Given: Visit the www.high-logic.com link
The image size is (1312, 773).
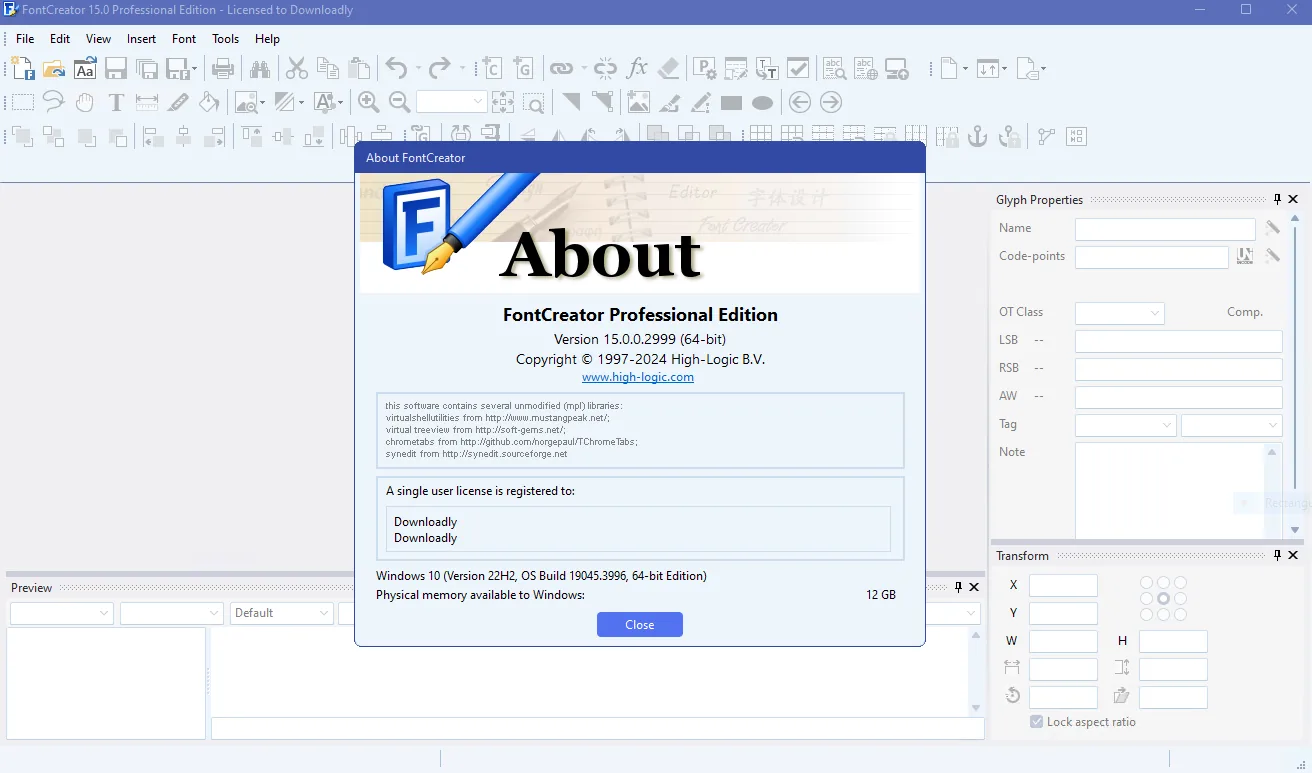Looking at the screenshot, I should tap(638, 377).
